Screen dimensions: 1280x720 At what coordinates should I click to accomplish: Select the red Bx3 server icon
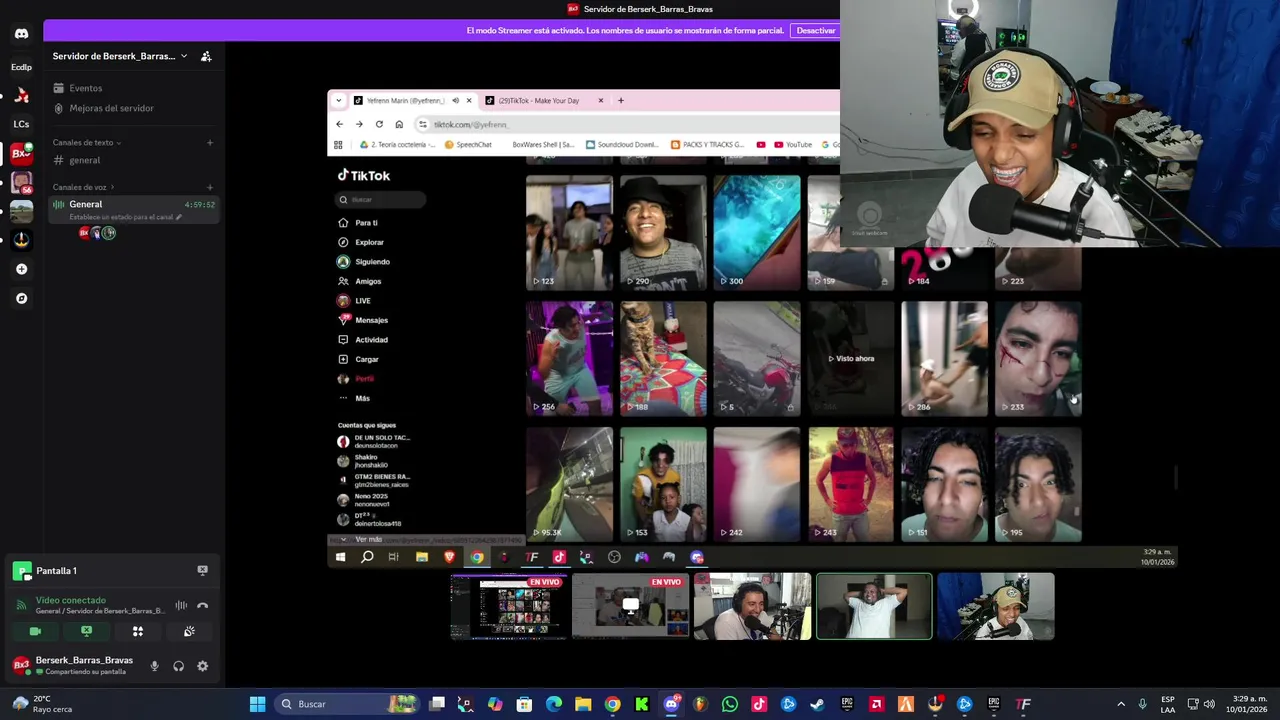coord(21,154)
